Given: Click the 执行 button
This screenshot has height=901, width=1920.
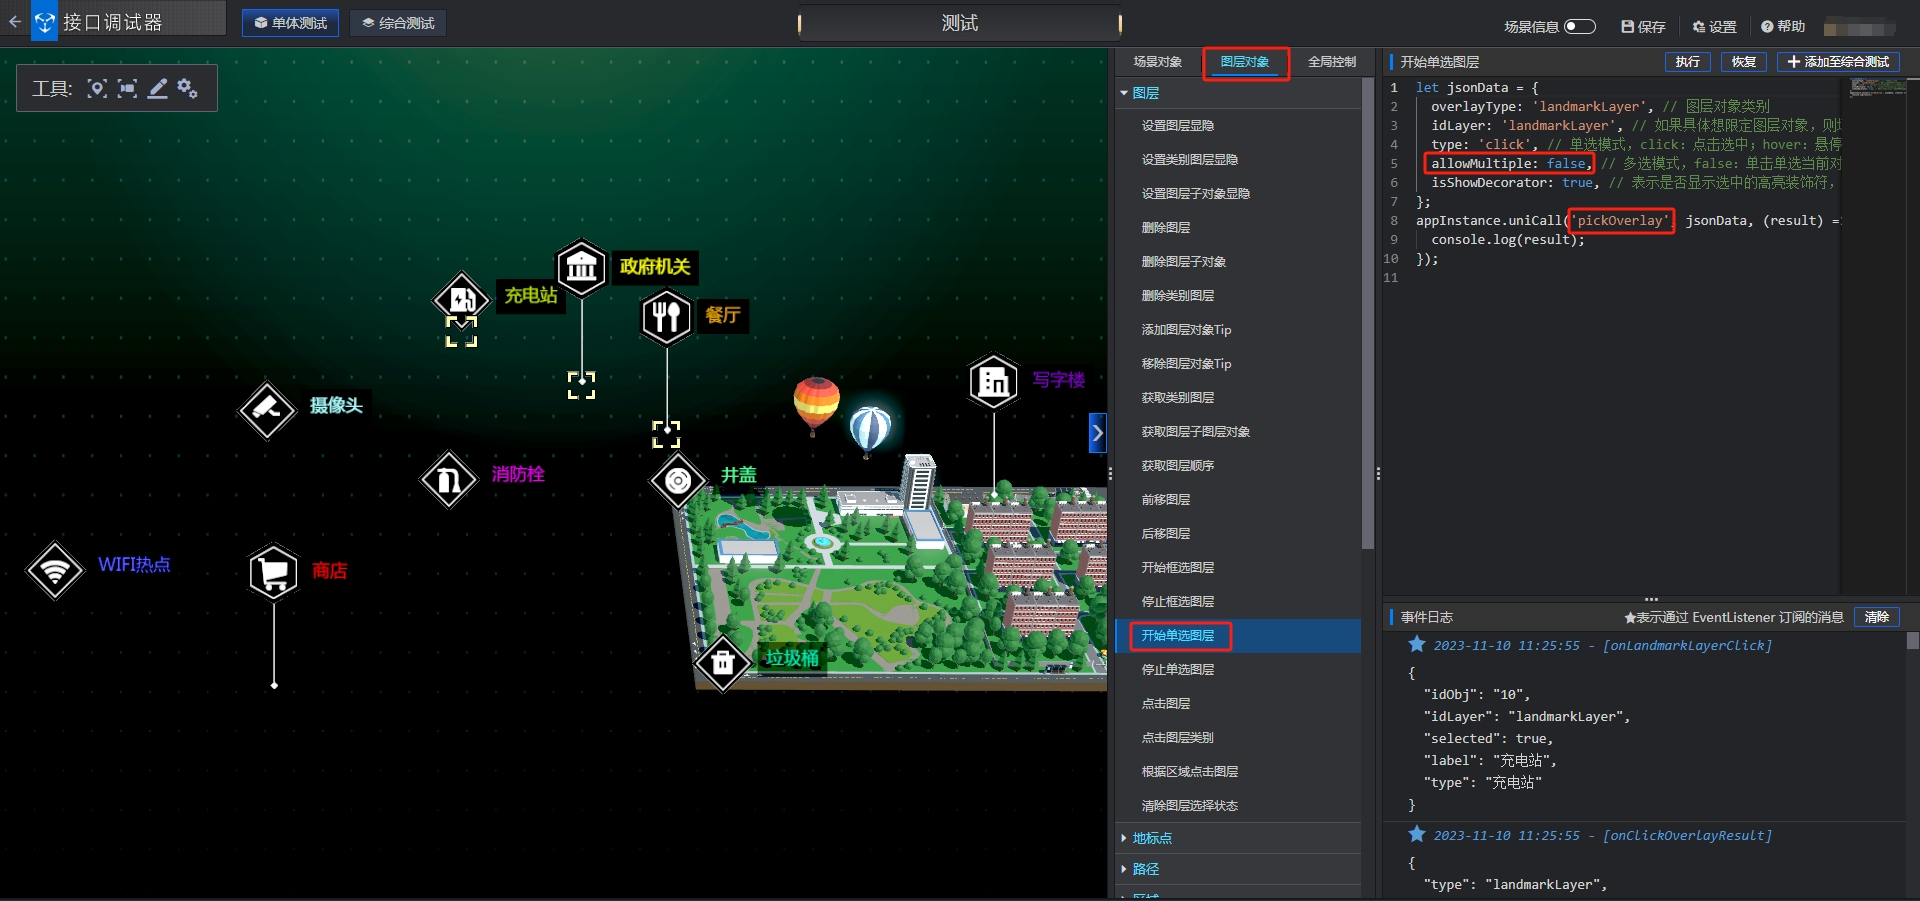Looking at the screenshot, I should click(1688, 62).
